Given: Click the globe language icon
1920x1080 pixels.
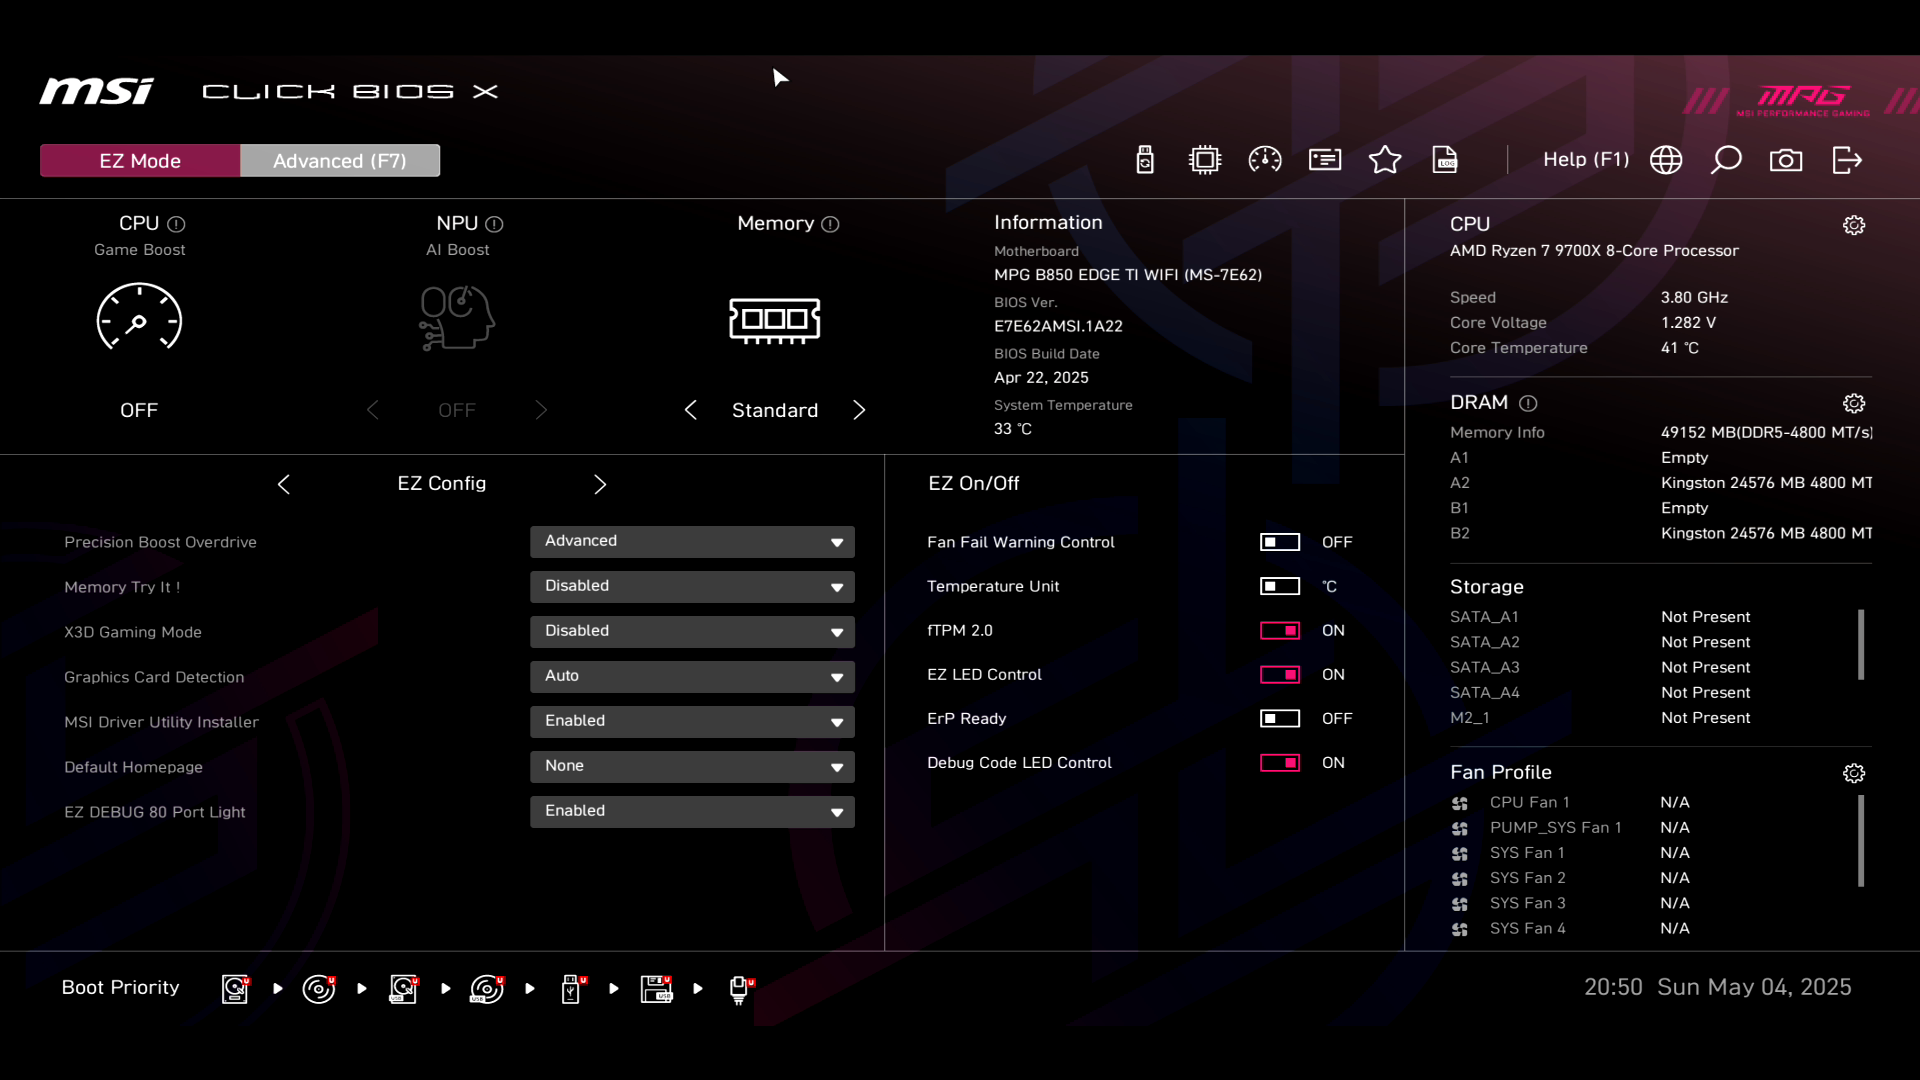Looking at the screenshot, I should click(1666, 160).
